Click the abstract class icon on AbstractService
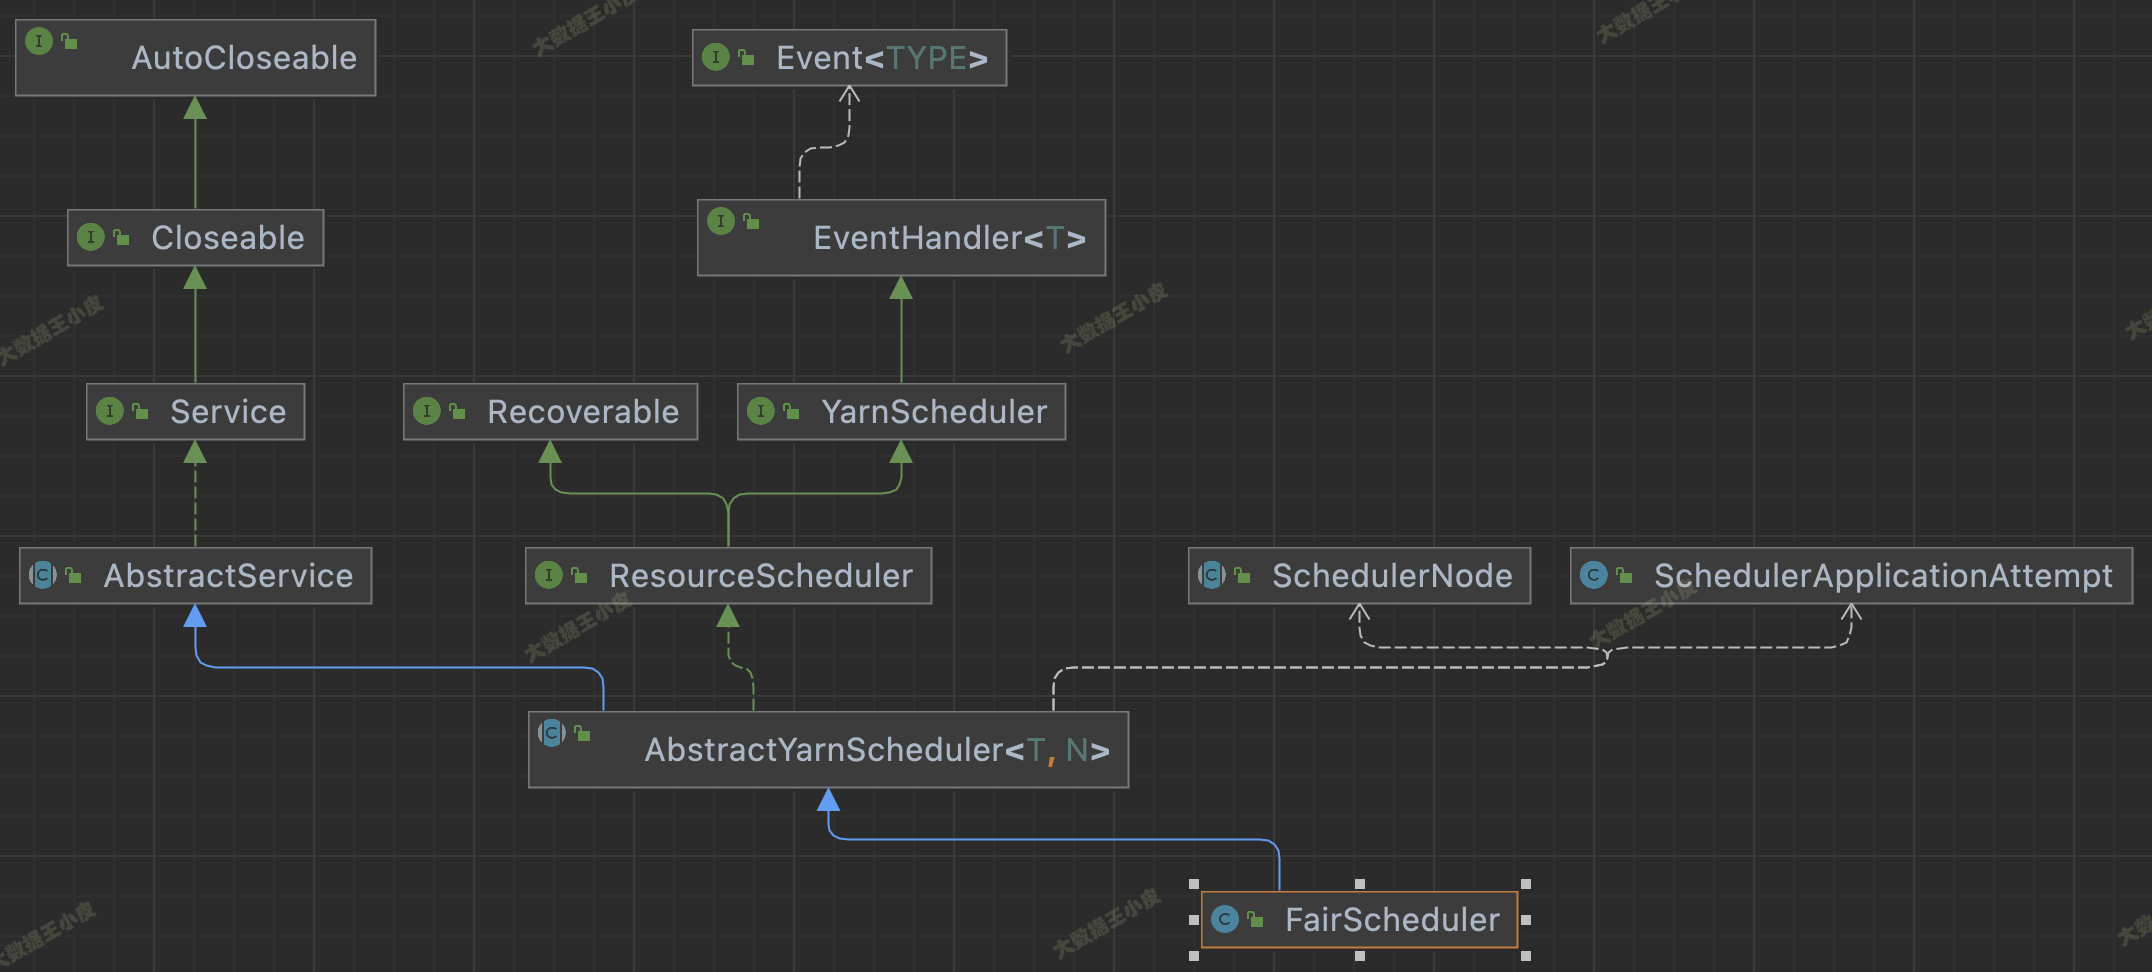This screenshot has width=2152, height=972. 43,575
